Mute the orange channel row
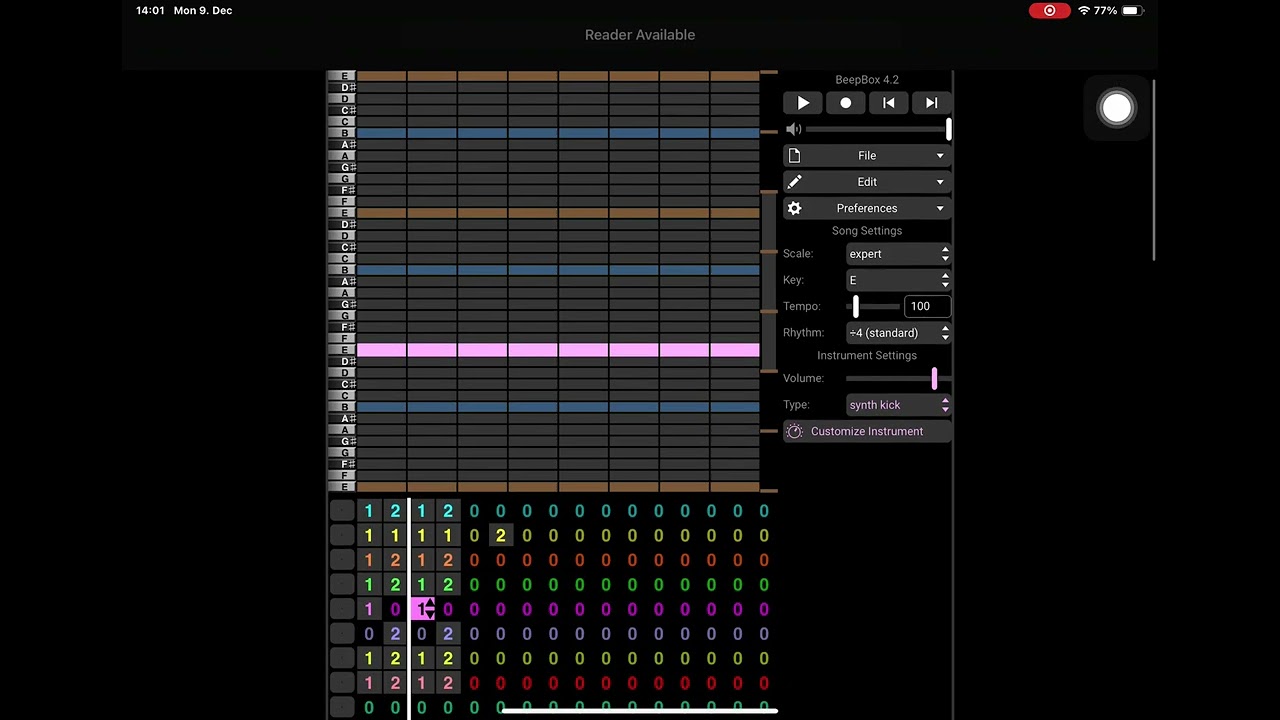Screen dimensions: 1280x720 342,560
